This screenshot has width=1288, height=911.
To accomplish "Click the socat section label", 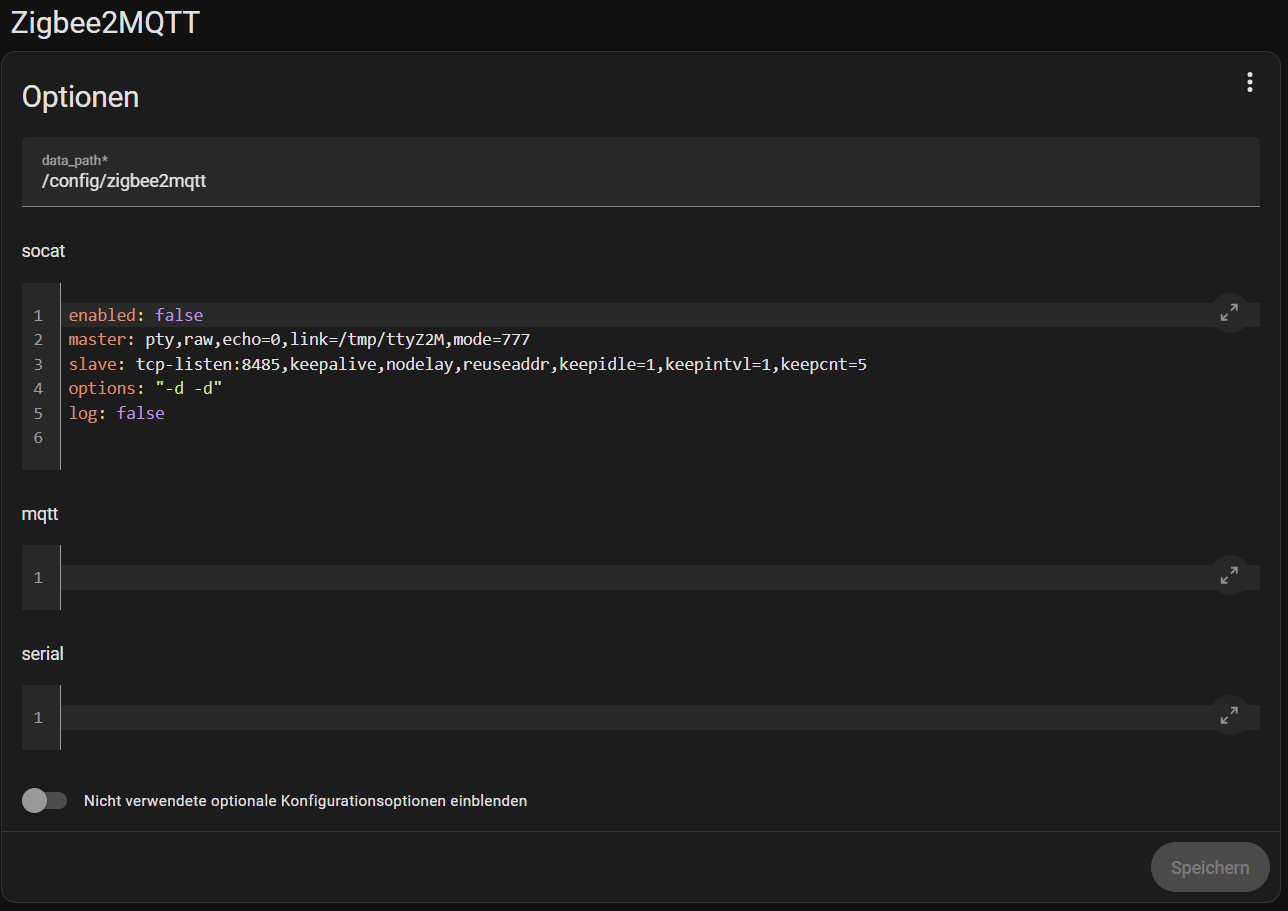I will point(43,251).
